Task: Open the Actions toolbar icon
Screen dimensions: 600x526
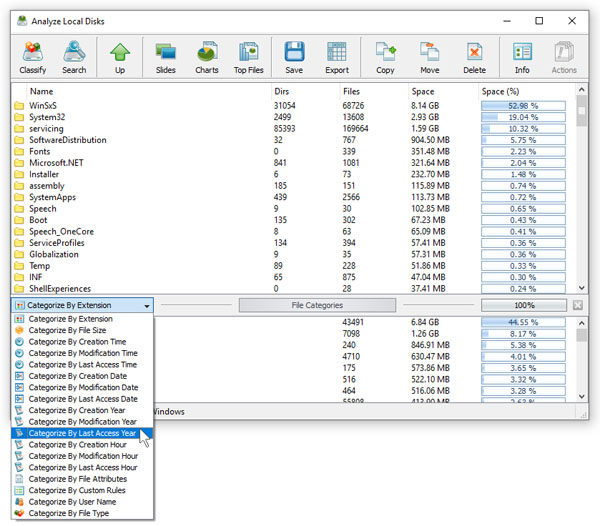Action: tap(564, 57)
